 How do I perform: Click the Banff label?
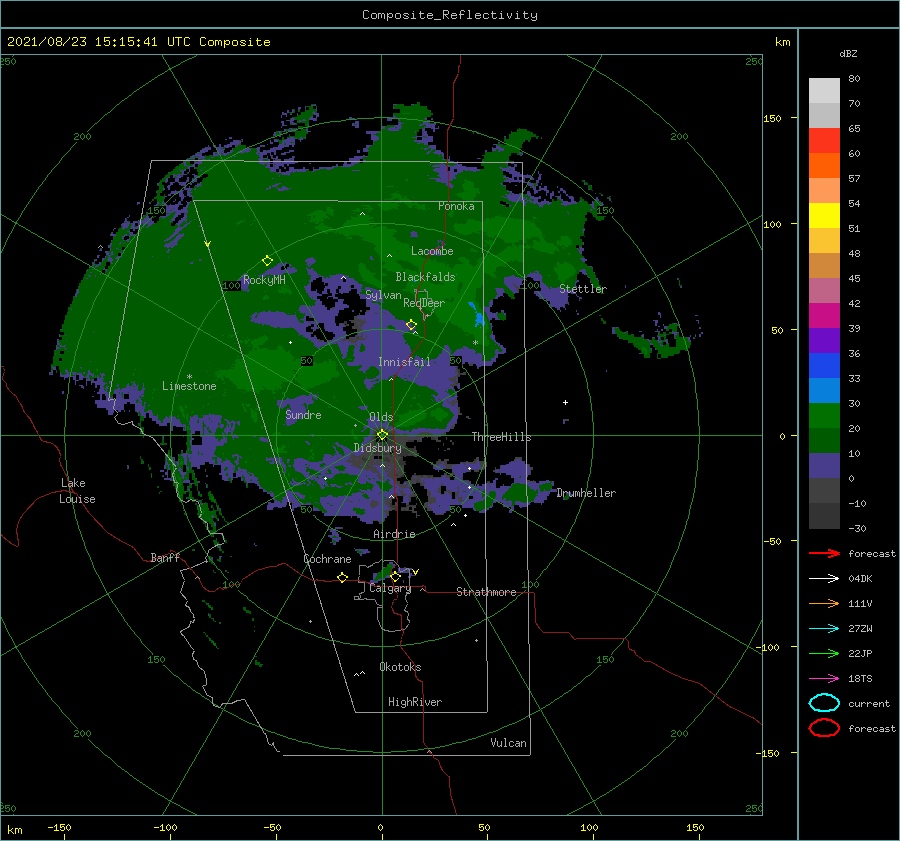[165, 558]
